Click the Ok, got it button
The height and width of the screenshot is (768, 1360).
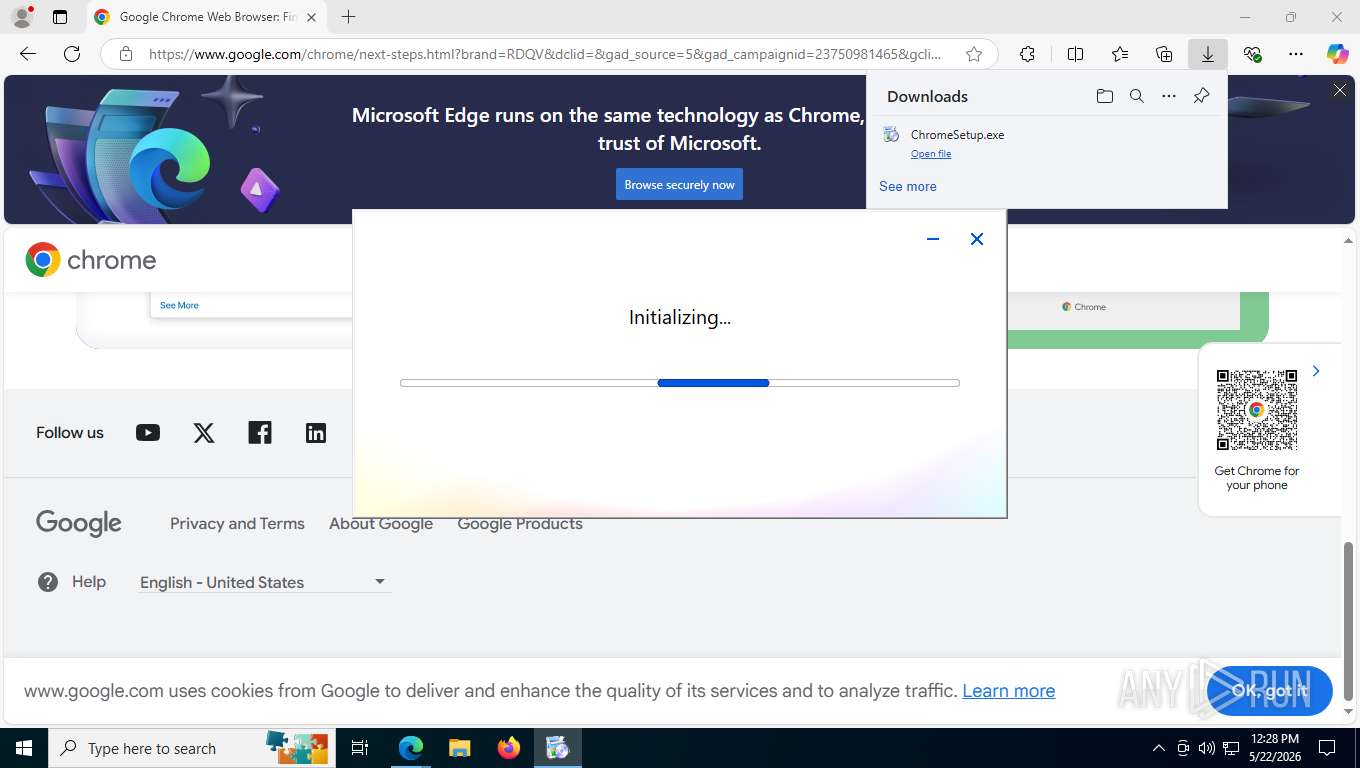[1270, 691]
